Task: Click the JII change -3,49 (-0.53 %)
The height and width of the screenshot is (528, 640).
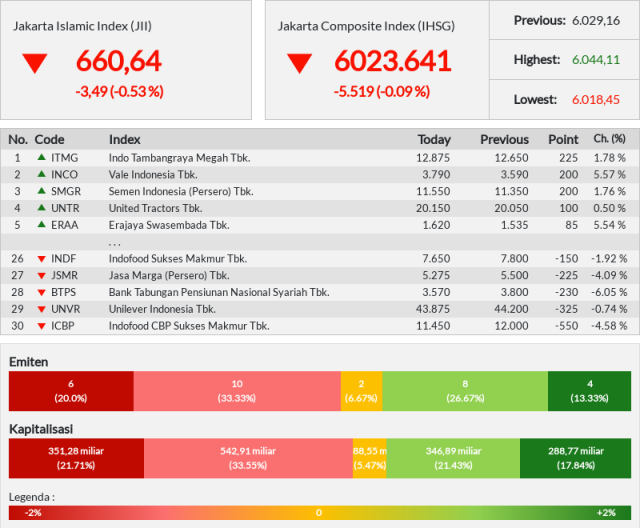Action: (x=120, y=91)
